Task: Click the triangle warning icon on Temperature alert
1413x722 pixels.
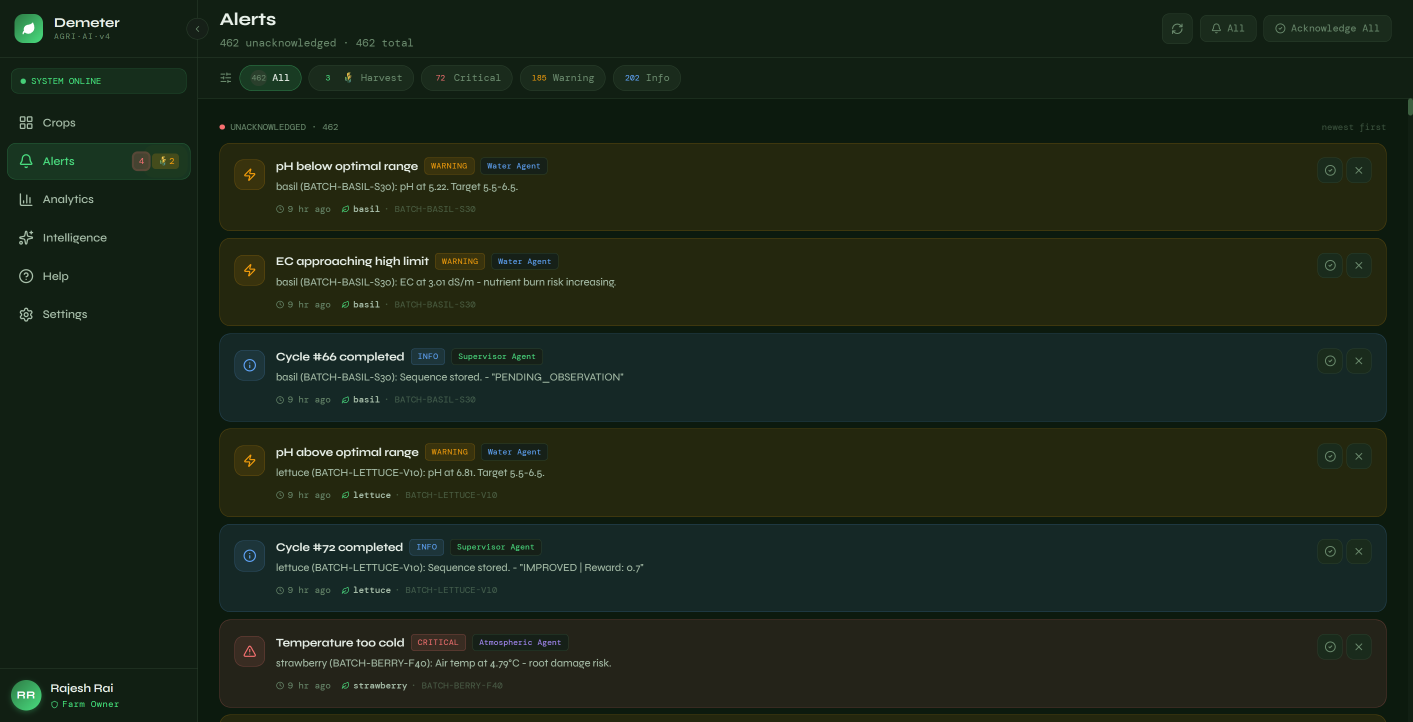Action: [250, 651]
